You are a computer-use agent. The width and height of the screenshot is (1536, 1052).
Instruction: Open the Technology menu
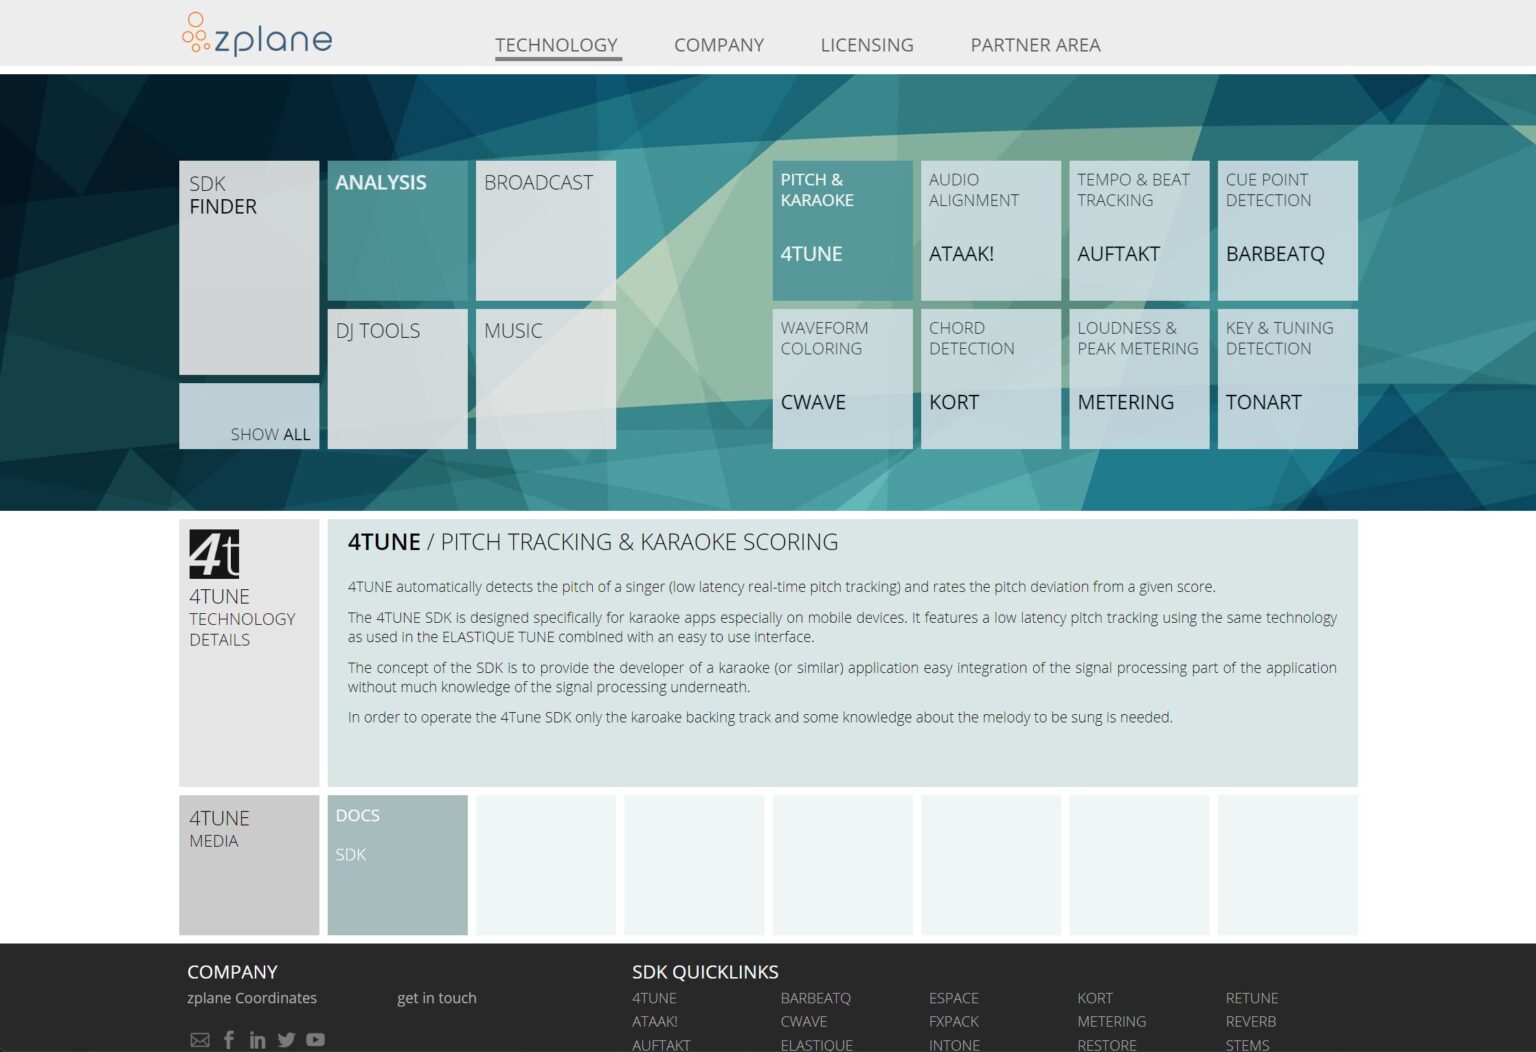tap(556, 45)
